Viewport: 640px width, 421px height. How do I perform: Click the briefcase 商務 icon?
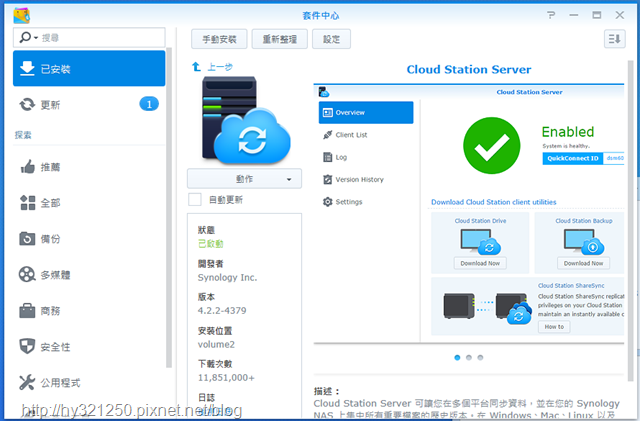click(x=27, y=311)
